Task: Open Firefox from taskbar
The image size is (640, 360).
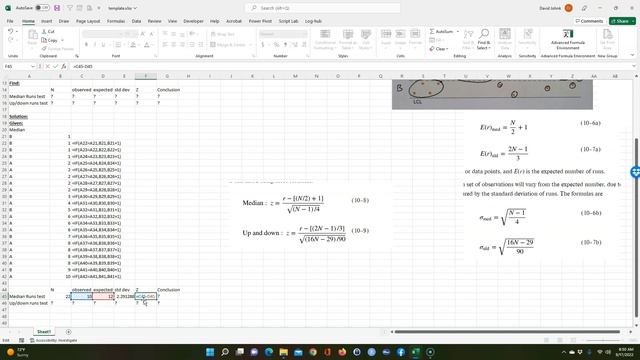Action: coord(342,352)
